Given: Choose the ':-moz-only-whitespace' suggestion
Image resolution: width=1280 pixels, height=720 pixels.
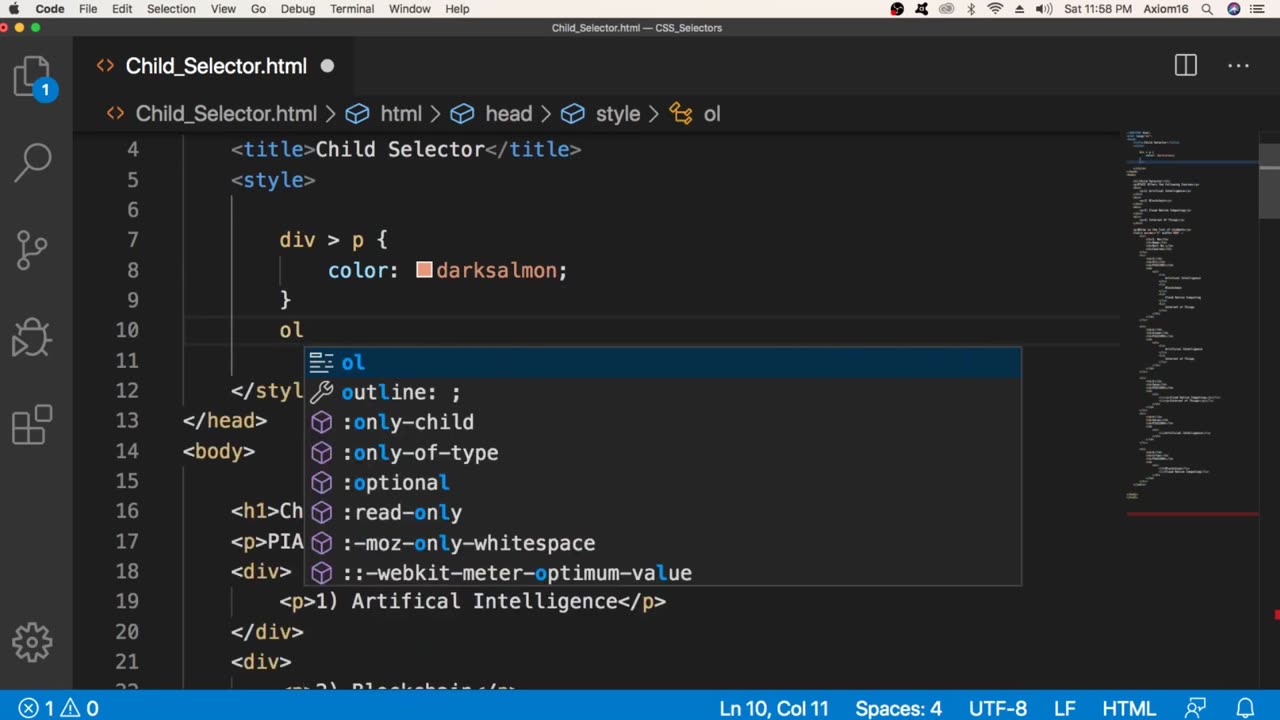Looking at the screenshot, I should (663, 543).
